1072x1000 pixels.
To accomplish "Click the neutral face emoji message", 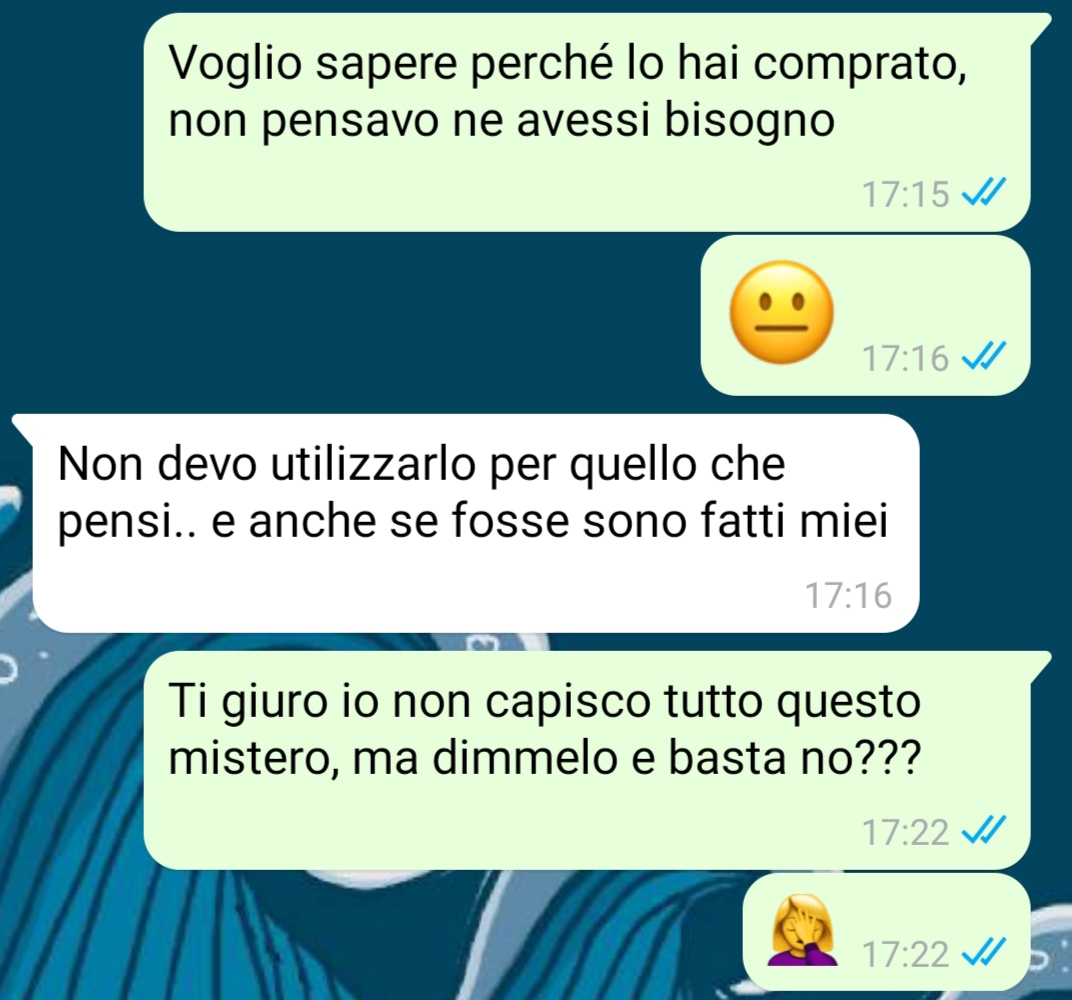I will tap(782, 312).
